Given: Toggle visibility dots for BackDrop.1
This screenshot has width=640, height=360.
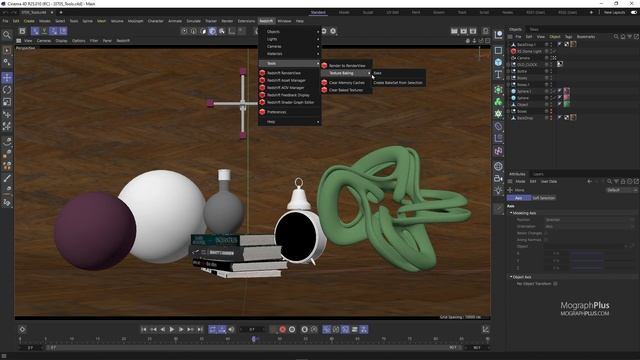Looking at the screenshot, I should pyautogui.click(x=551, y=44).
